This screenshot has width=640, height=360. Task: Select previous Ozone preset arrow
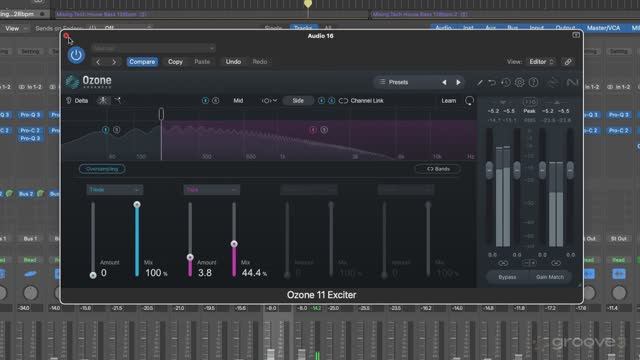pos(444,82)
